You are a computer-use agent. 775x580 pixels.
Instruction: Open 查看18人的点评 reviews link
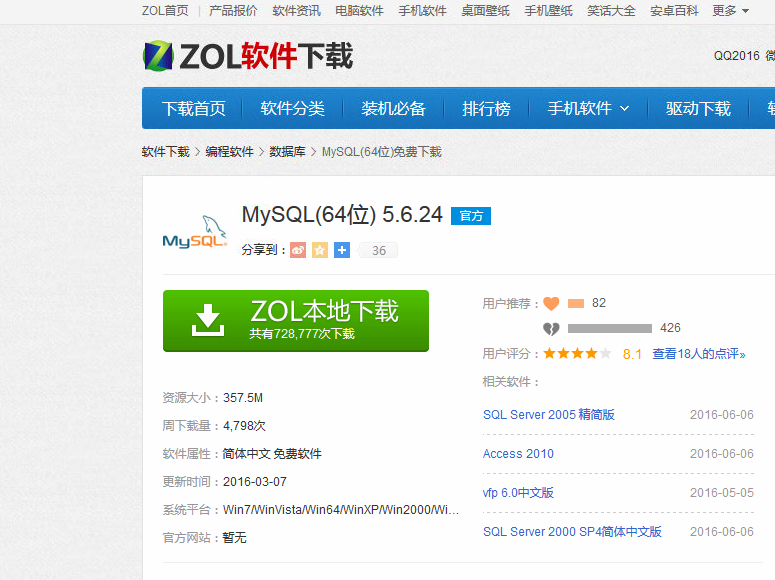(x=698, y=354)
